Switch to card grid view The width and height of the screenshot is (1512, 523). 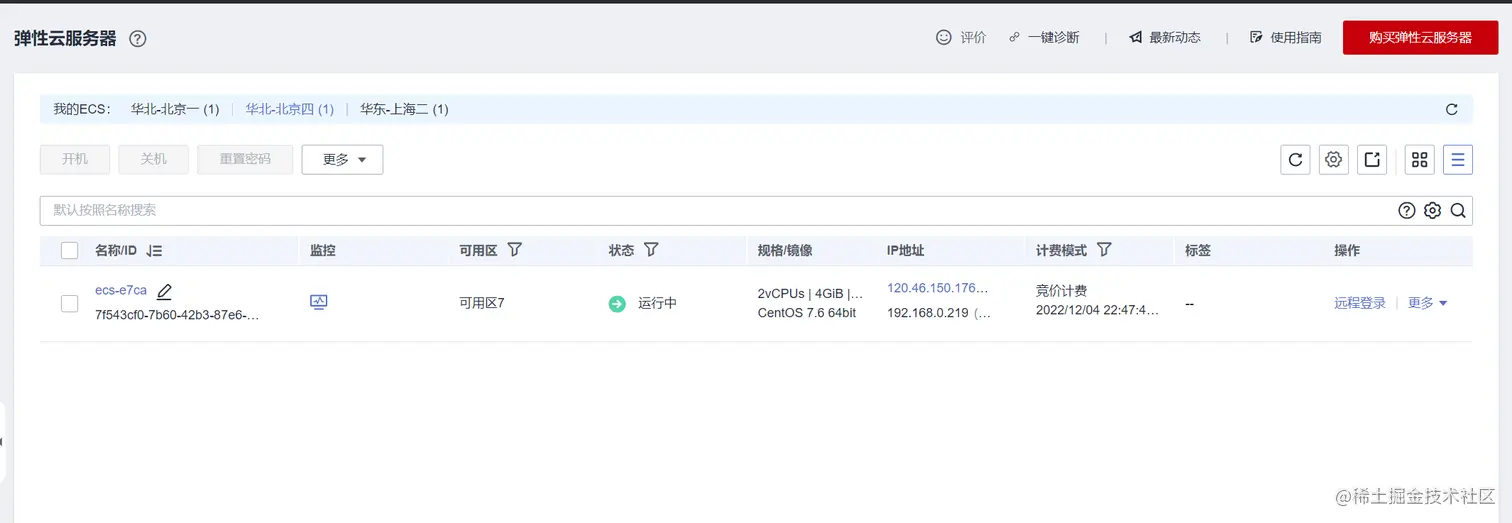click(1420, 159)
